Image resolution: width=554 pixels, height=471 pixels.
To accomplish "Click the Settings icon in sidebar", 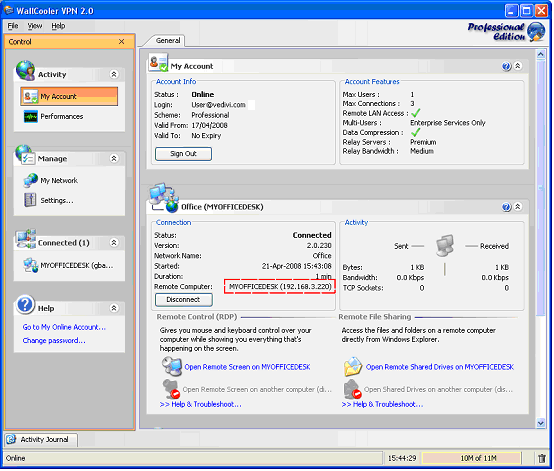I will coord(30,200).
